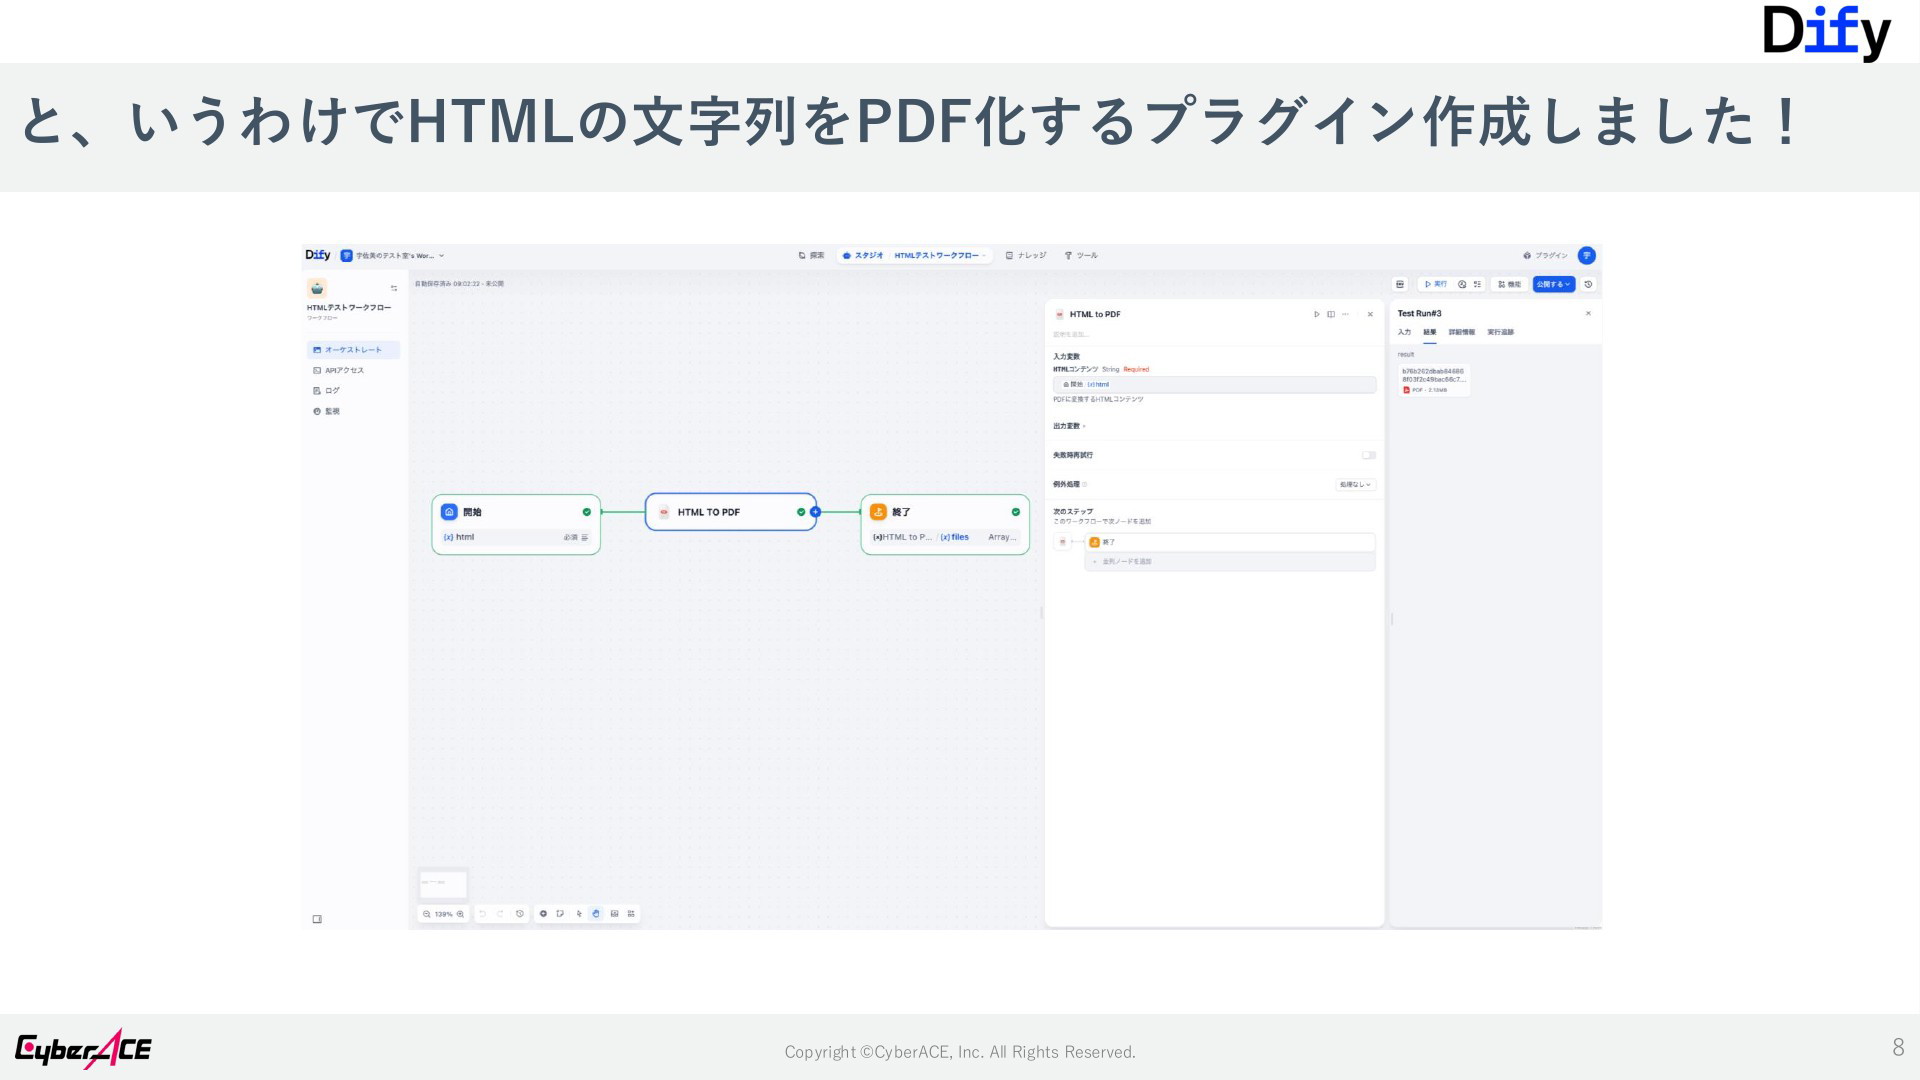1920x1080 pixels.
Task: Open the checklist icon beside 実行
Action: (1477, 284)
